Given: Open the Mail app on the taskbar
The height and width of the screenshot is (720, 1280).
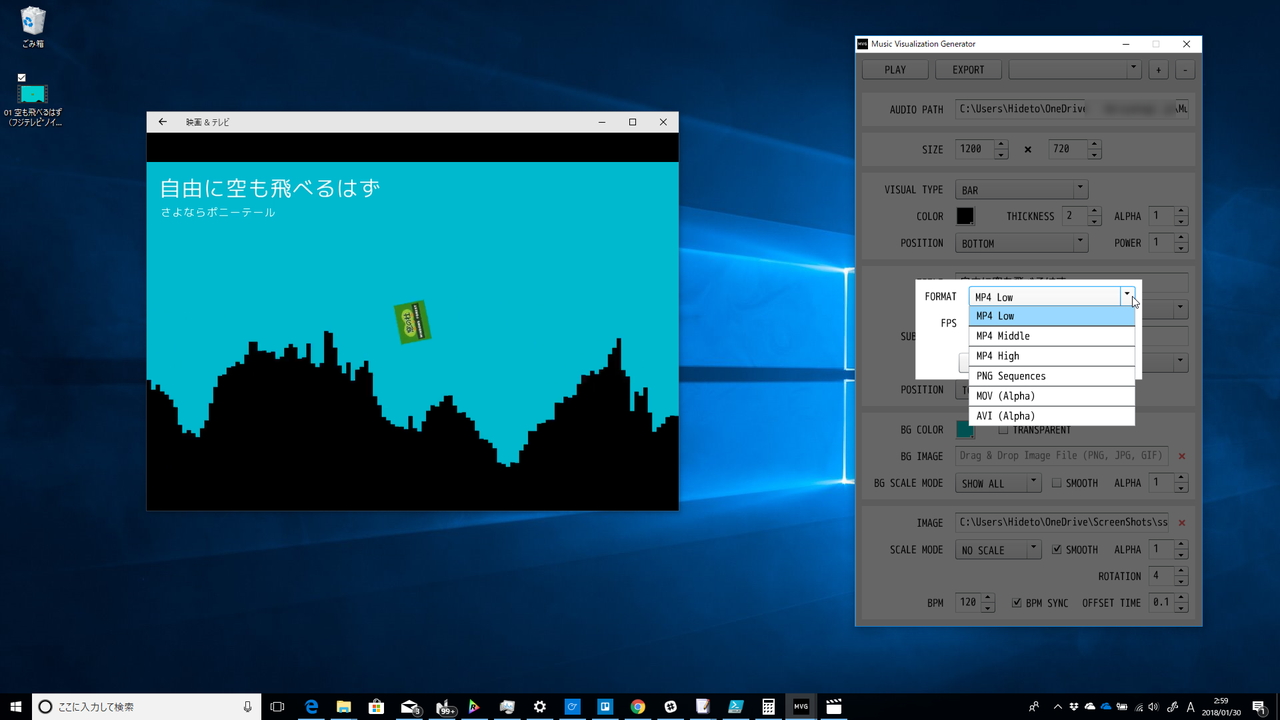Looking at the screenshot, I should tap(410, 706).
